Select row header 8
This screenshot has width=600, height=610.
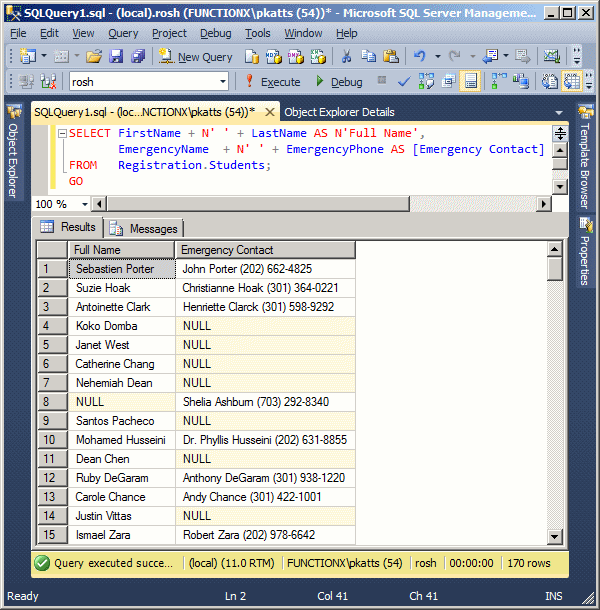52,402
